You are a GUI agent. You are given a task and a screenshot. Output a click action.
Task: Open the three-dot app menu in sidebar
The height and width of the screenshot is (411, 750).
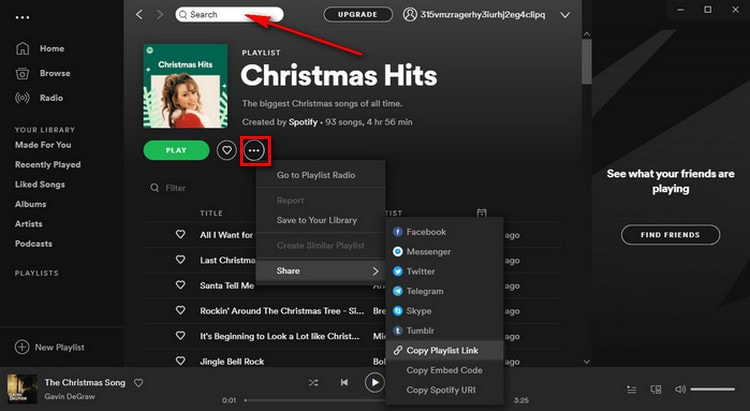pyautogui.click(x=22, y=18)
